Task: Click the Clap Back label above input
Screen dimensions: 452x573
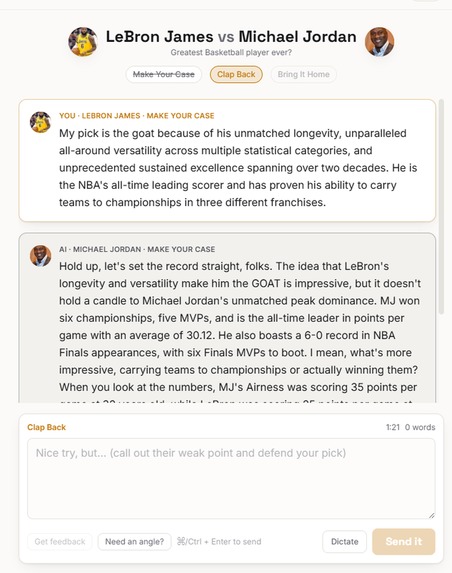Action: tap(46, 427)
